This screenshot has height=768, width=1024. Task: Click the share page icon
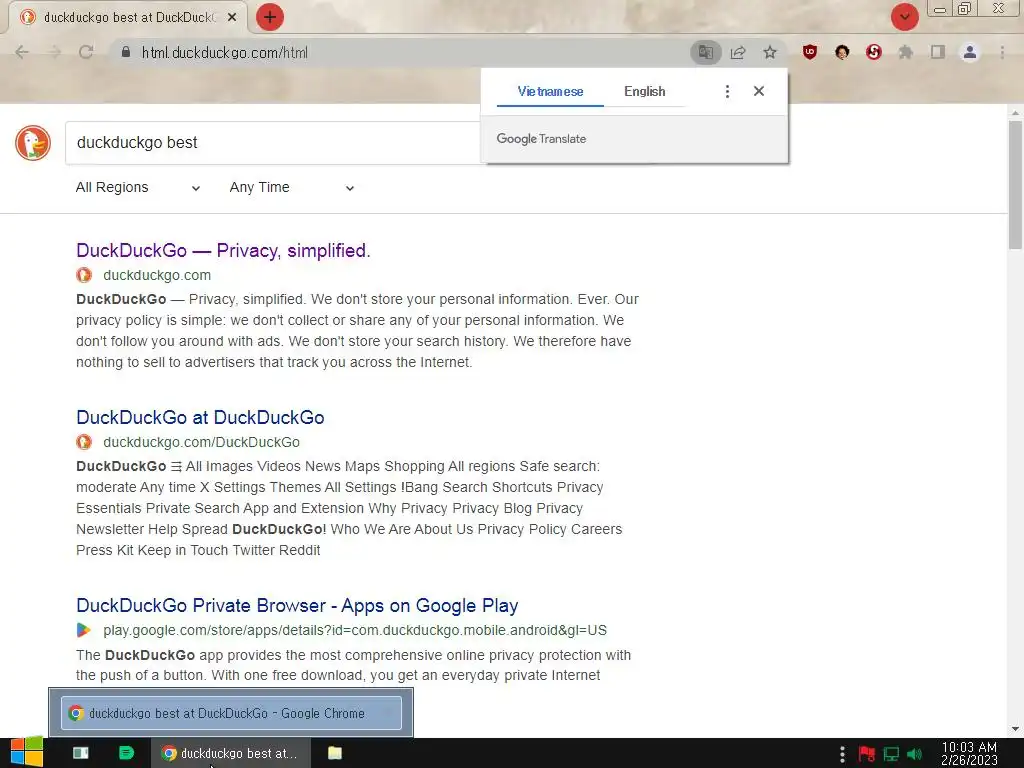(x=738, y=52)
